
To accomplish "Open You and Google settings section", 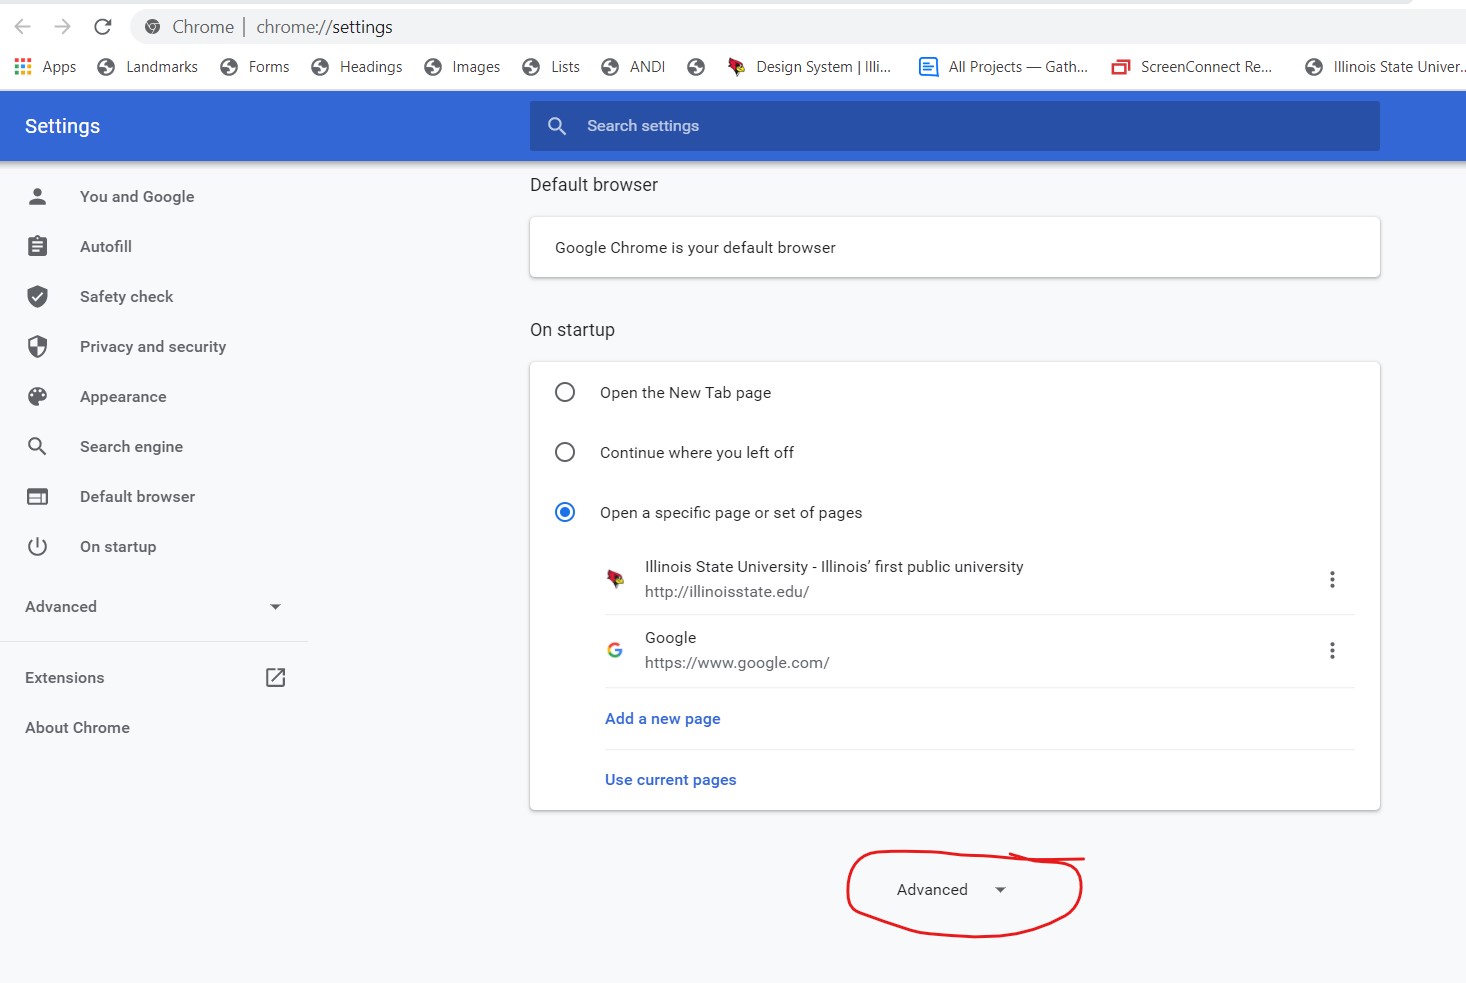I will (x=137, y=197).
